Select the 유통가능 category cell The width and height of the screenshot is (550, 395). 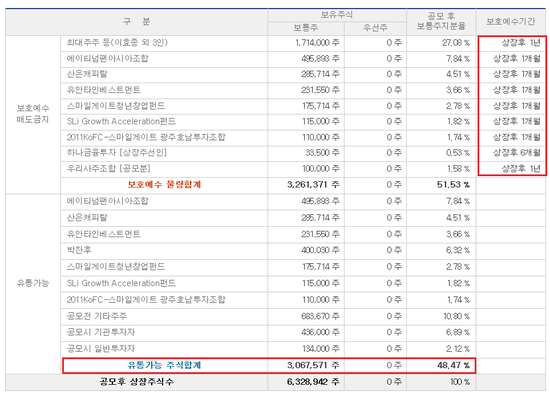(x=33, y=283)
